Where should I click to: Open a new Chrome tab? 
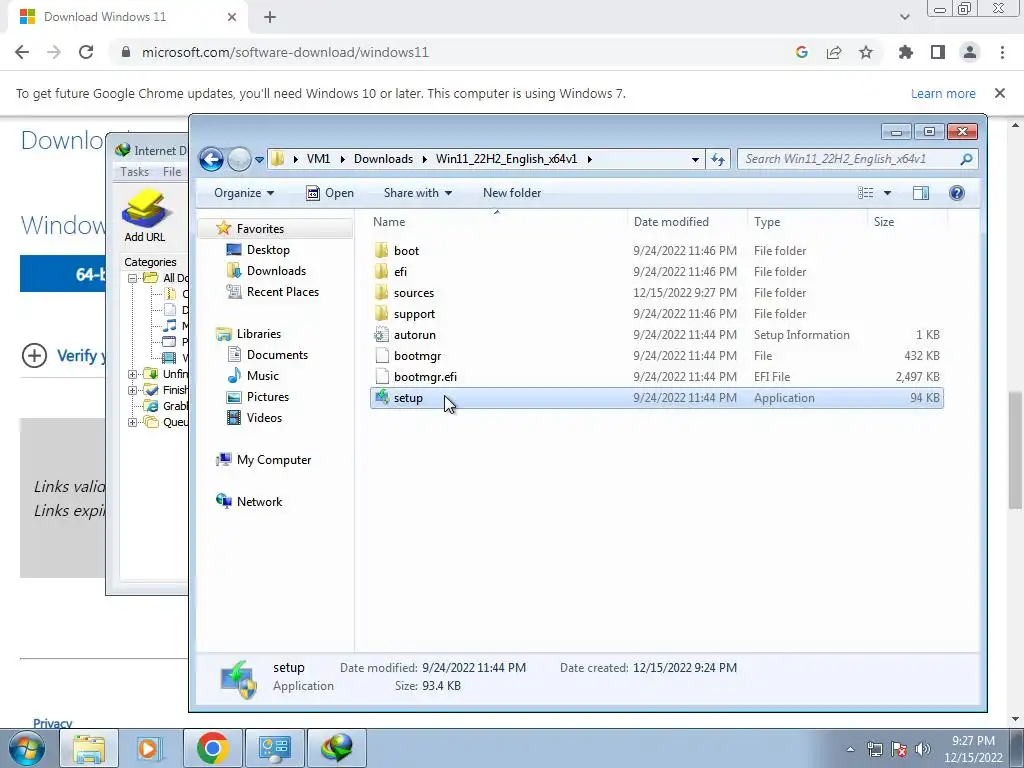270,17
